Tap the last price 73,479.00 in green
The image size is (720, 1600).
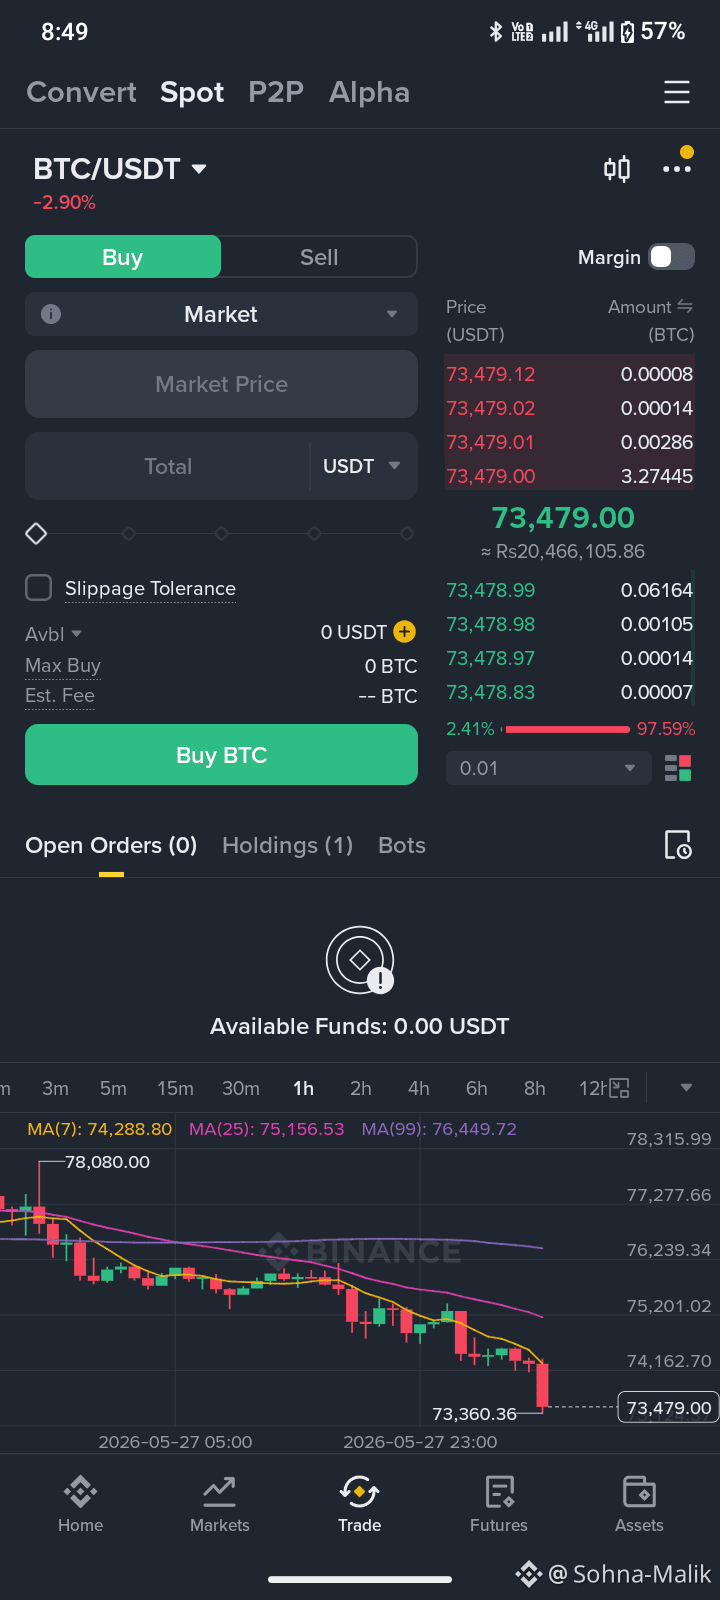click(563, 518)
